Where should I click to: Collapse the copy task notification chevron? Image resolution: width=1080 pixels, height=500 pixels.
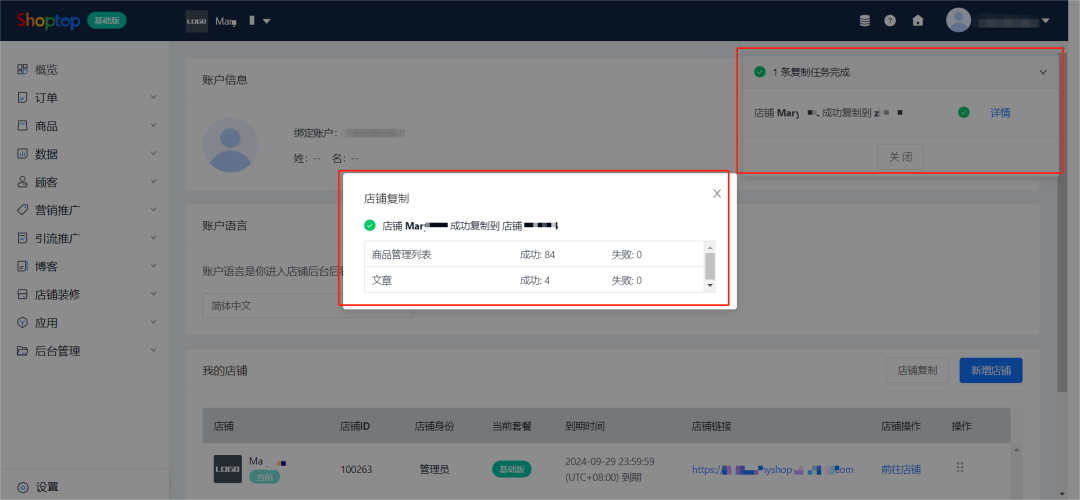click(1043, 72)
